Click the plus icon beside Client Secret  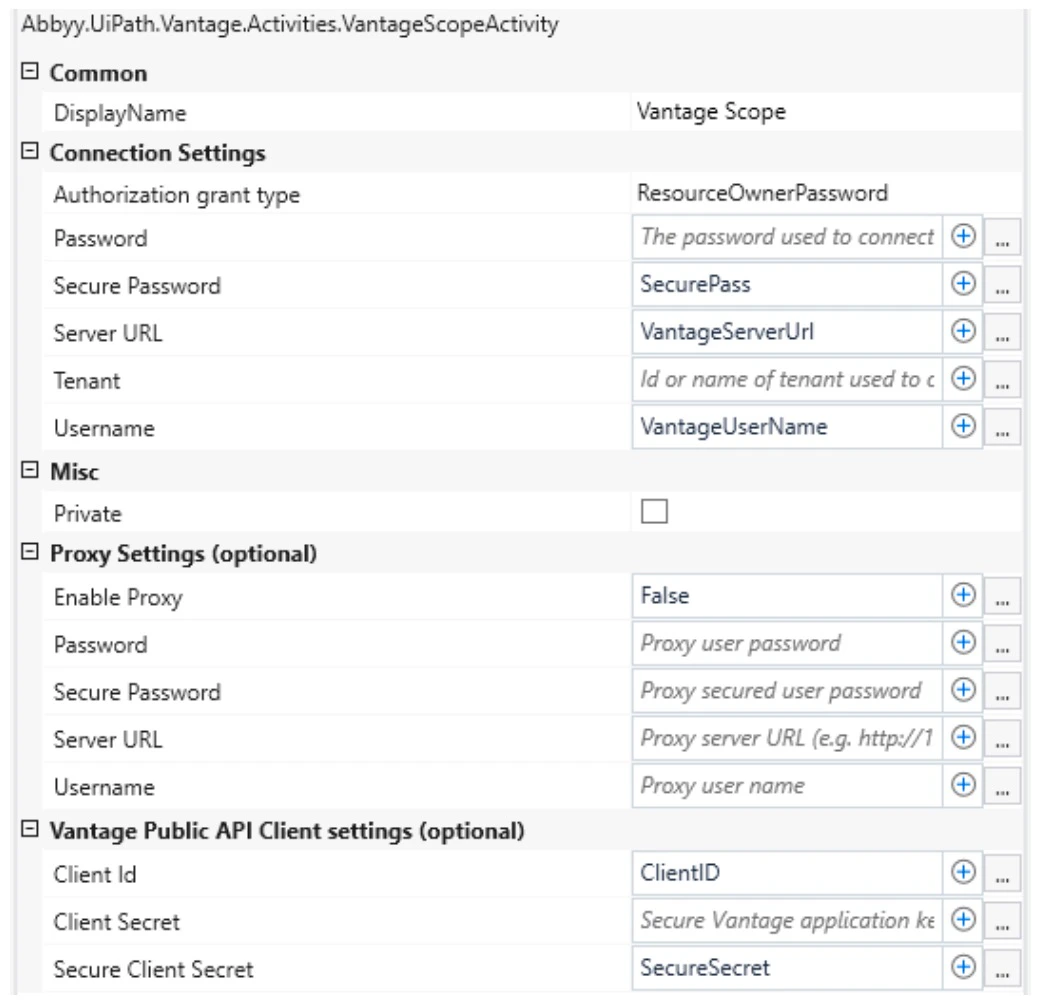pyautogui.click(x=961, y=921)
